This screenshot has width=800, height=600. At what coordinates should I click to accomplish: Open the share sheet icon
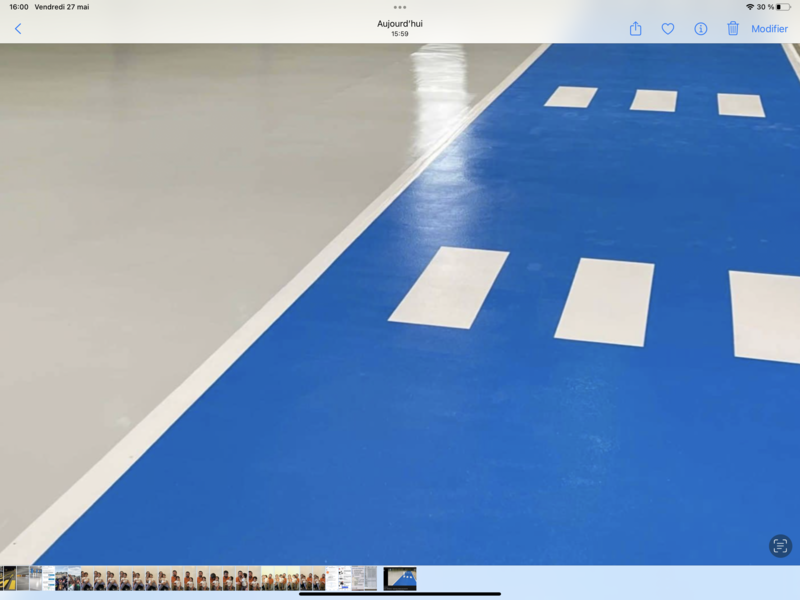click(x=635, y=29)
